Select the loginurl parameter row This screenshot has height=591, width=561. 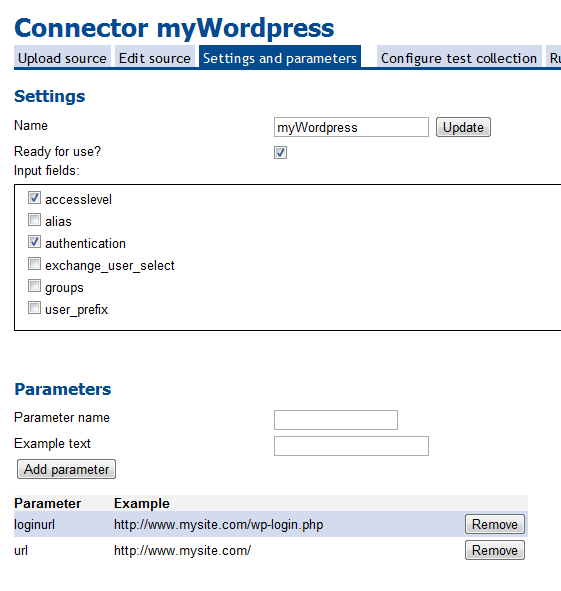tap(271, 524)
